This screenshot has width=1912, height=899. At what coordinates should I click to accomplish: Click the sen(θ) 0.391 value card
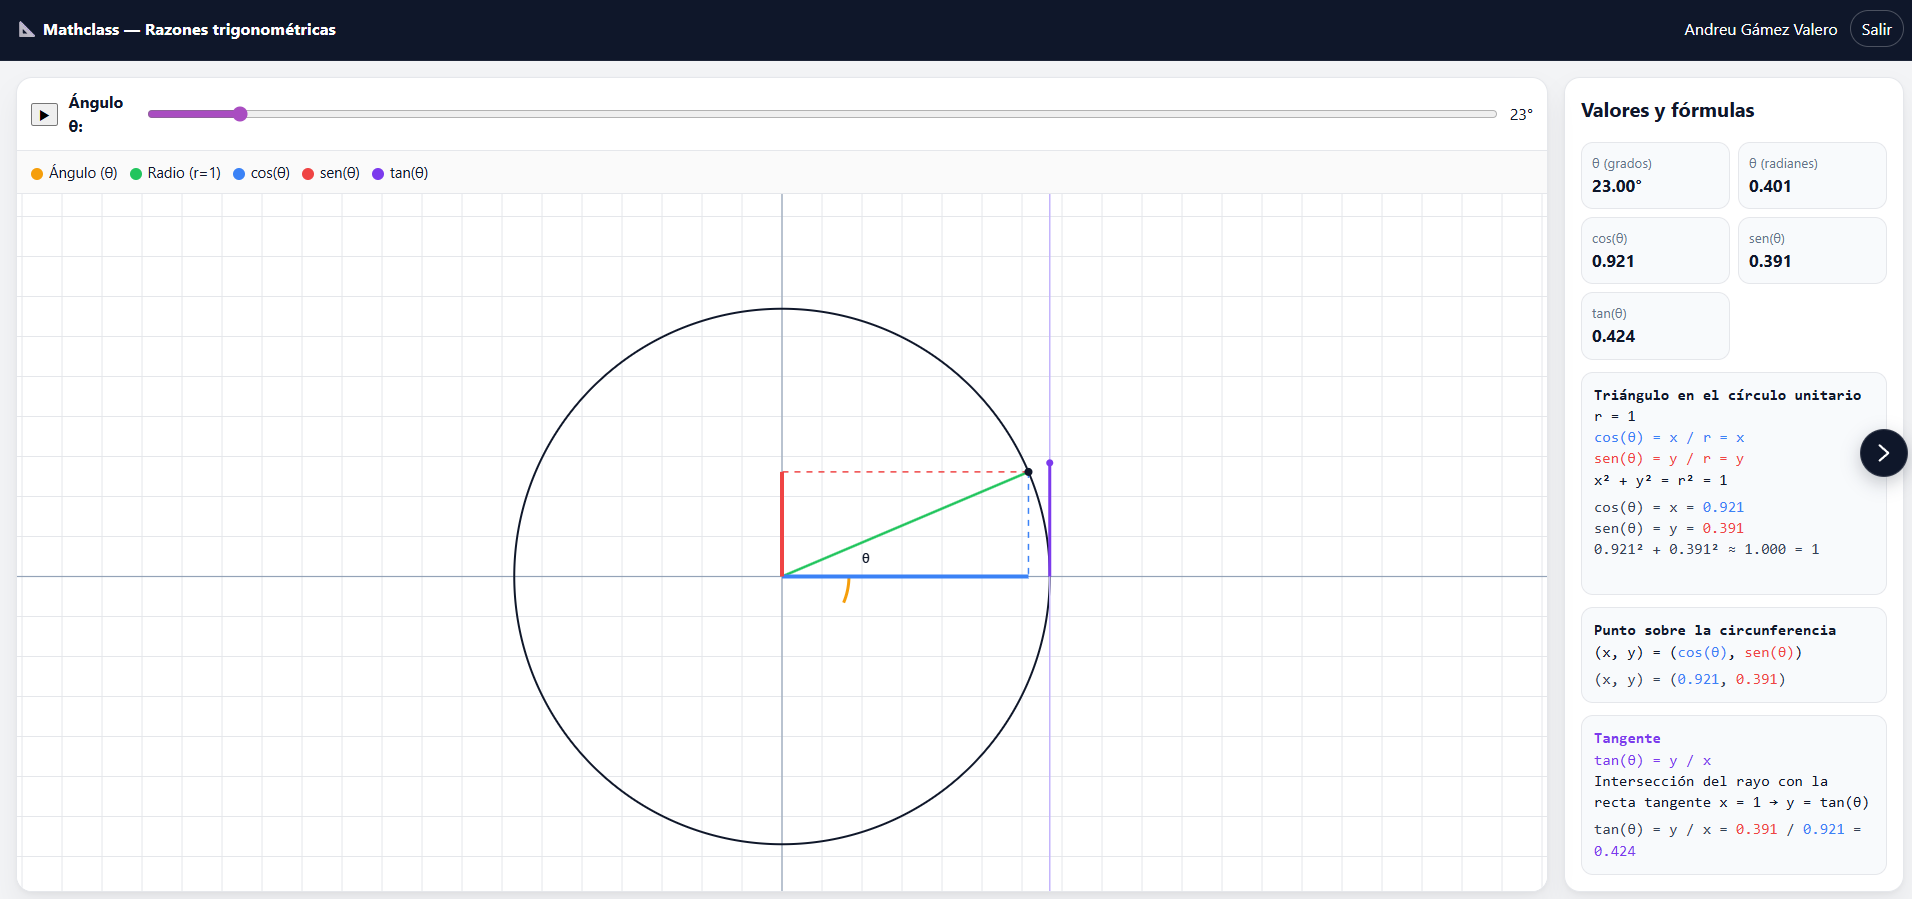(x=1812, y=250)
